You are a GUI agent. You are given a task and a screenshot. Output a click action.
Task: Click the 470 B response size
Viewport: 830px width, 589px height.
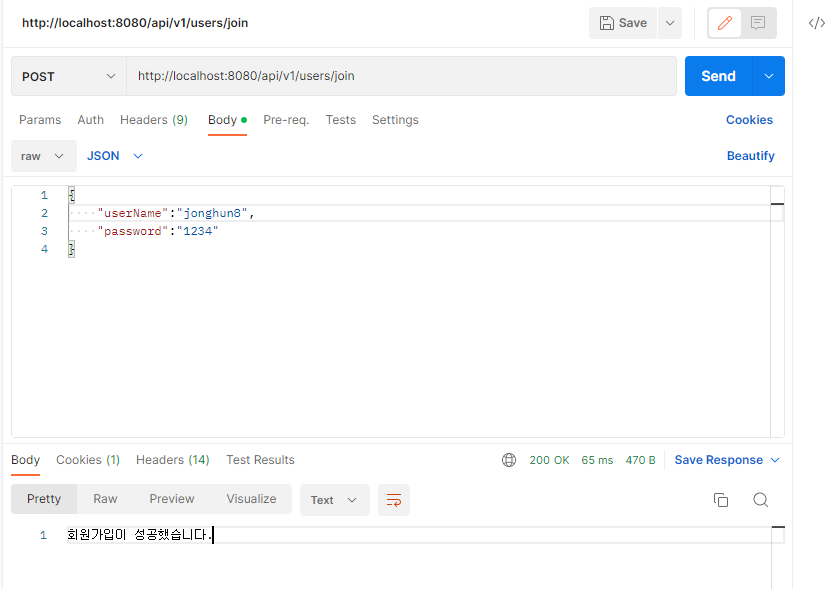click(640, 460)
